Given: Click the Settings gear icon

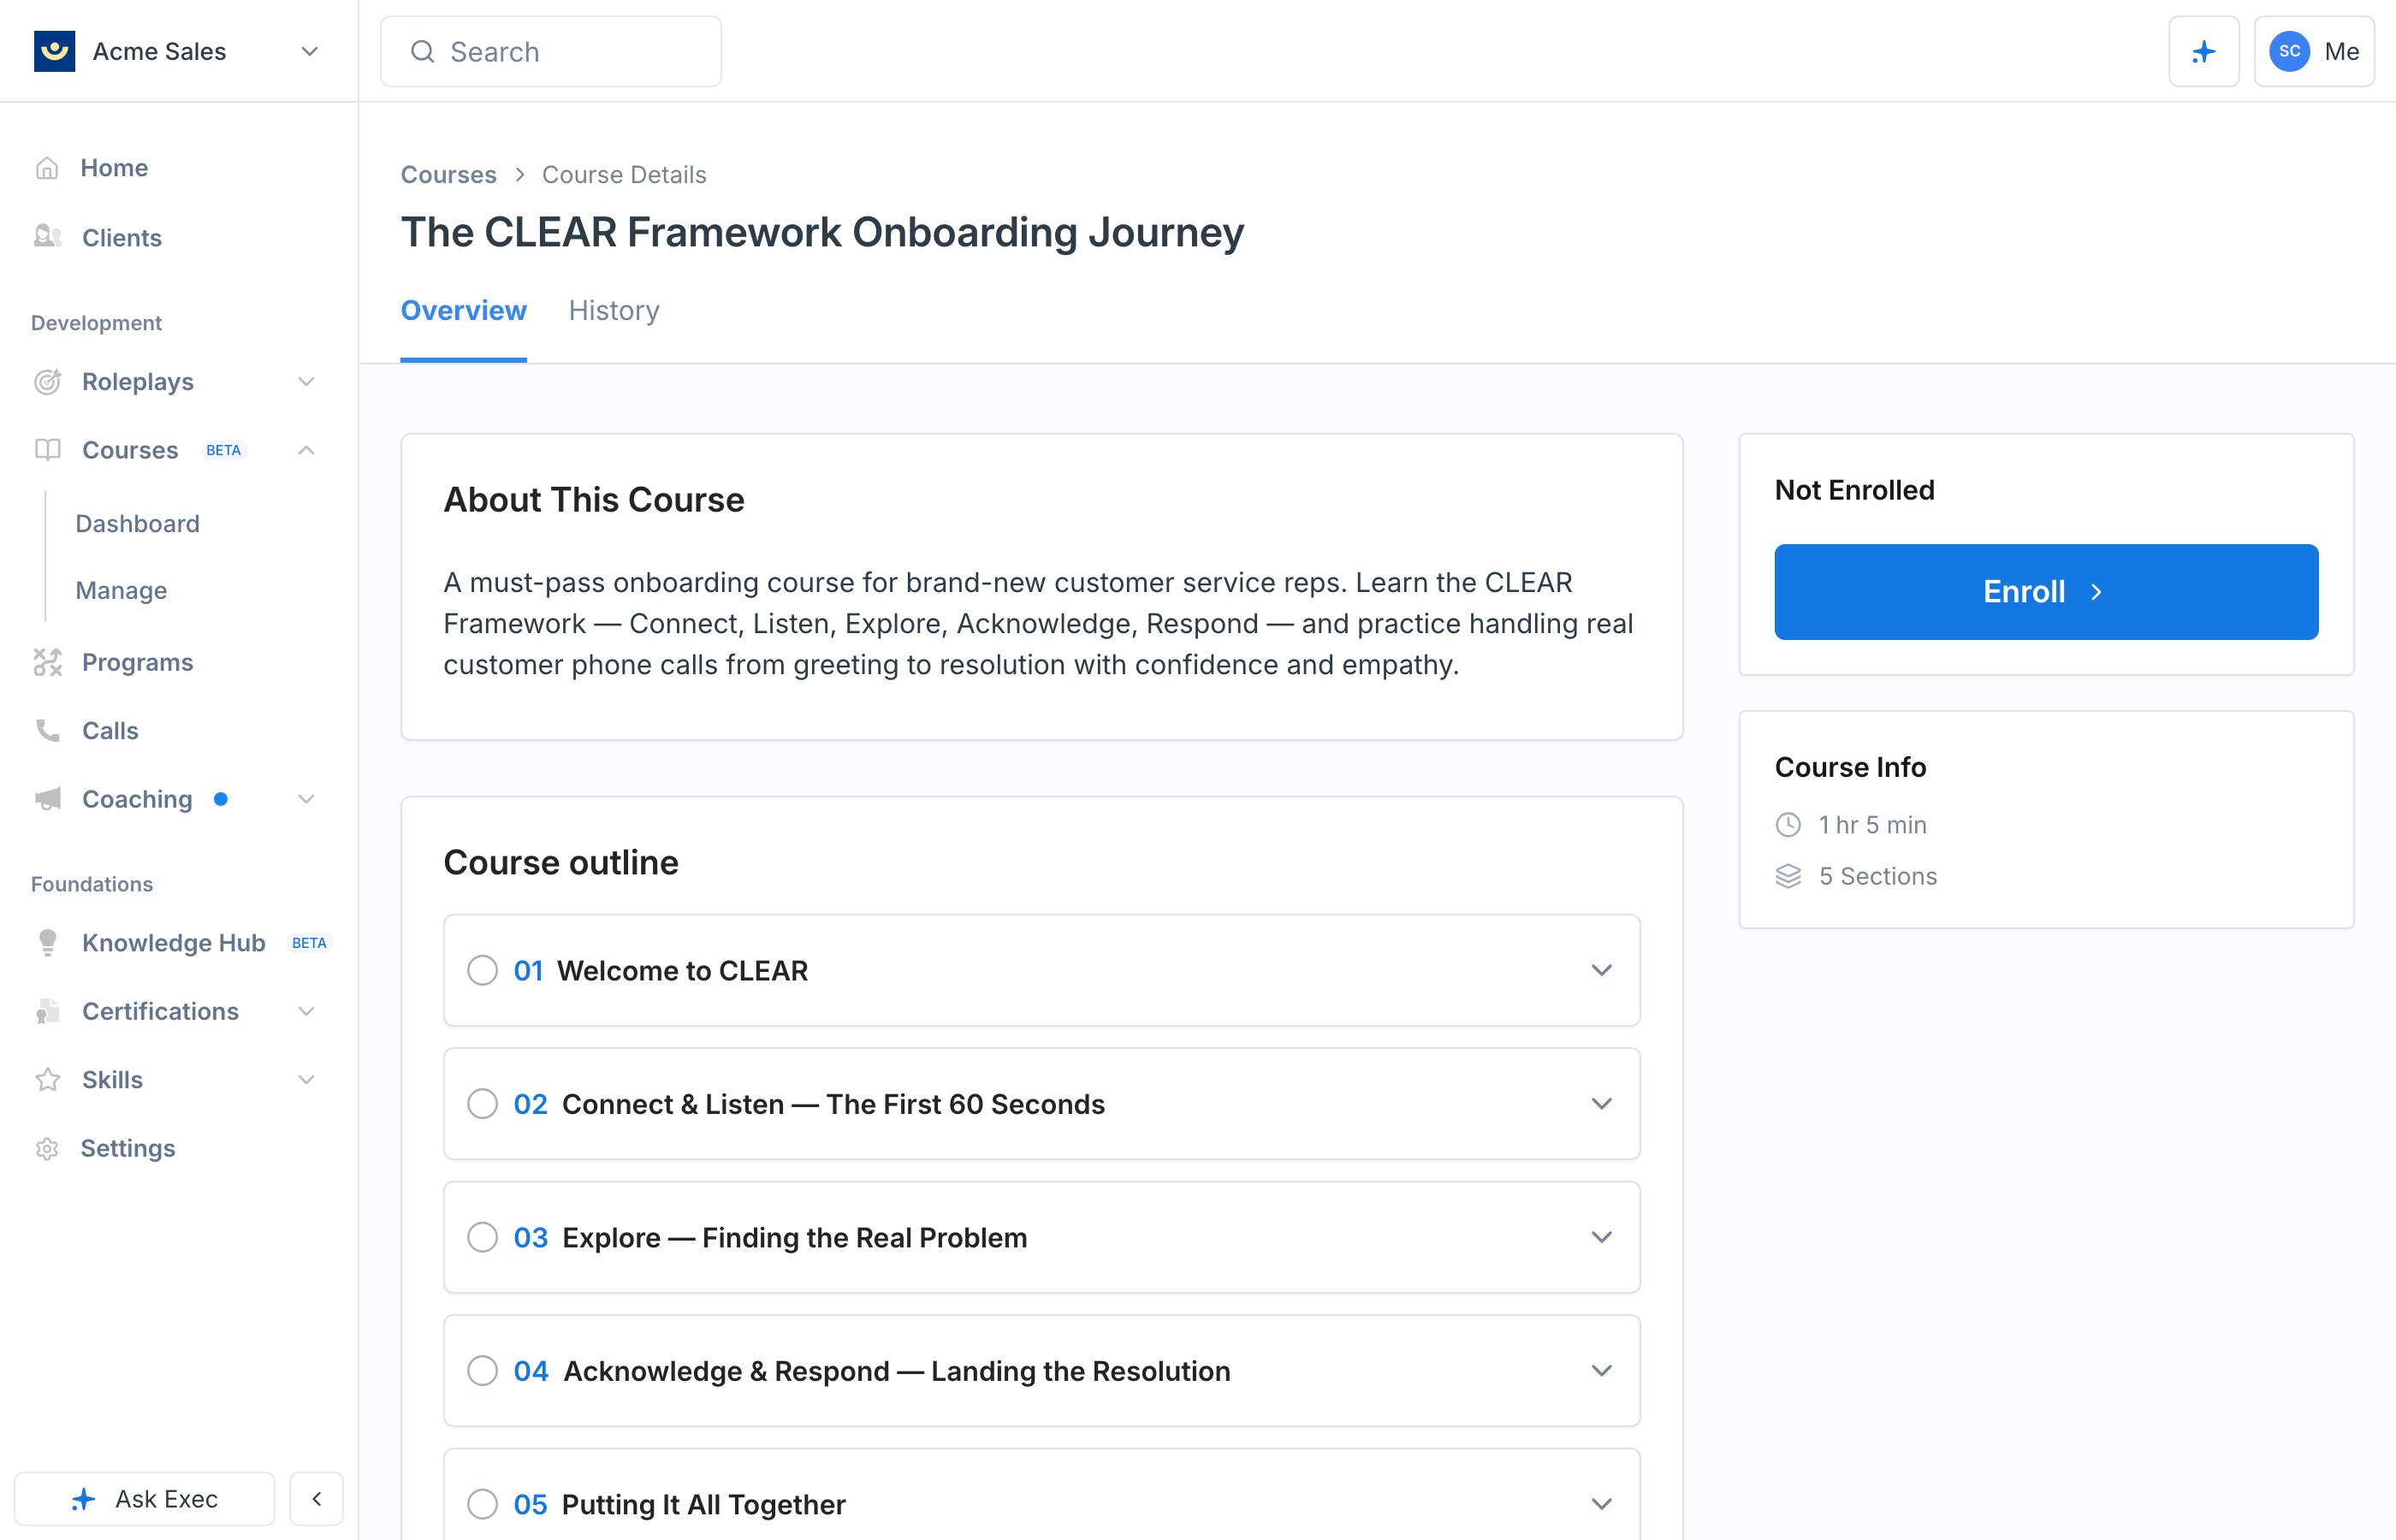Looking at the screenshot, I should (47, 1148).
